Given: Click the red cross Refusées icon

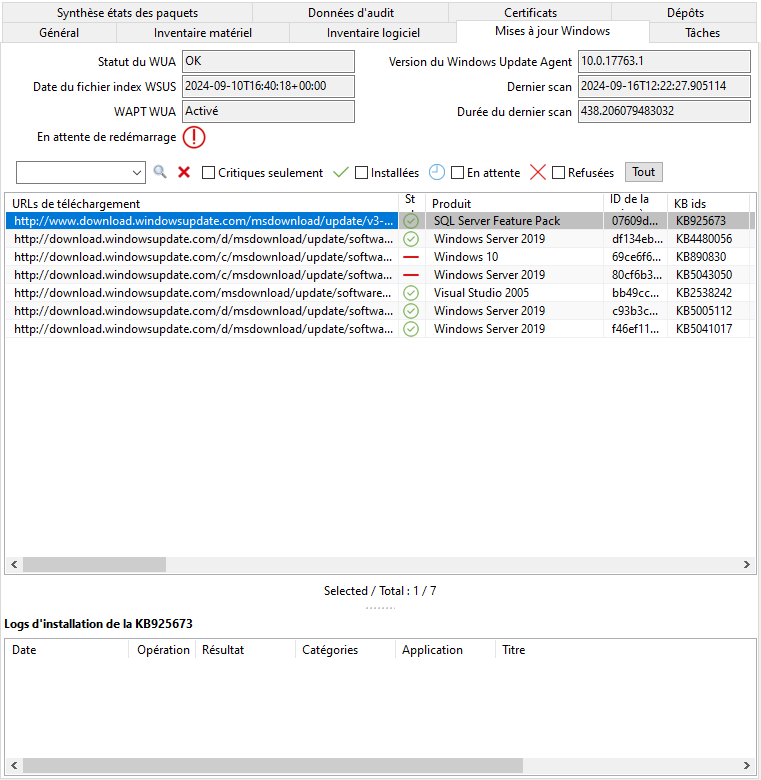Looking at the screenshot, I should pyautogui.click(x=538, y=172).
